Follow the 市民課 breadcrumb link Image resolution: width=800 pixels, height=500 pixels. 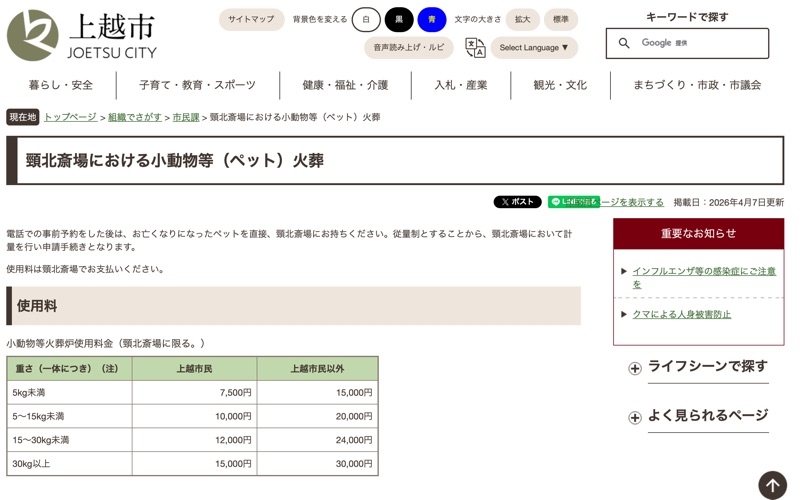click(x=186, y=117)
